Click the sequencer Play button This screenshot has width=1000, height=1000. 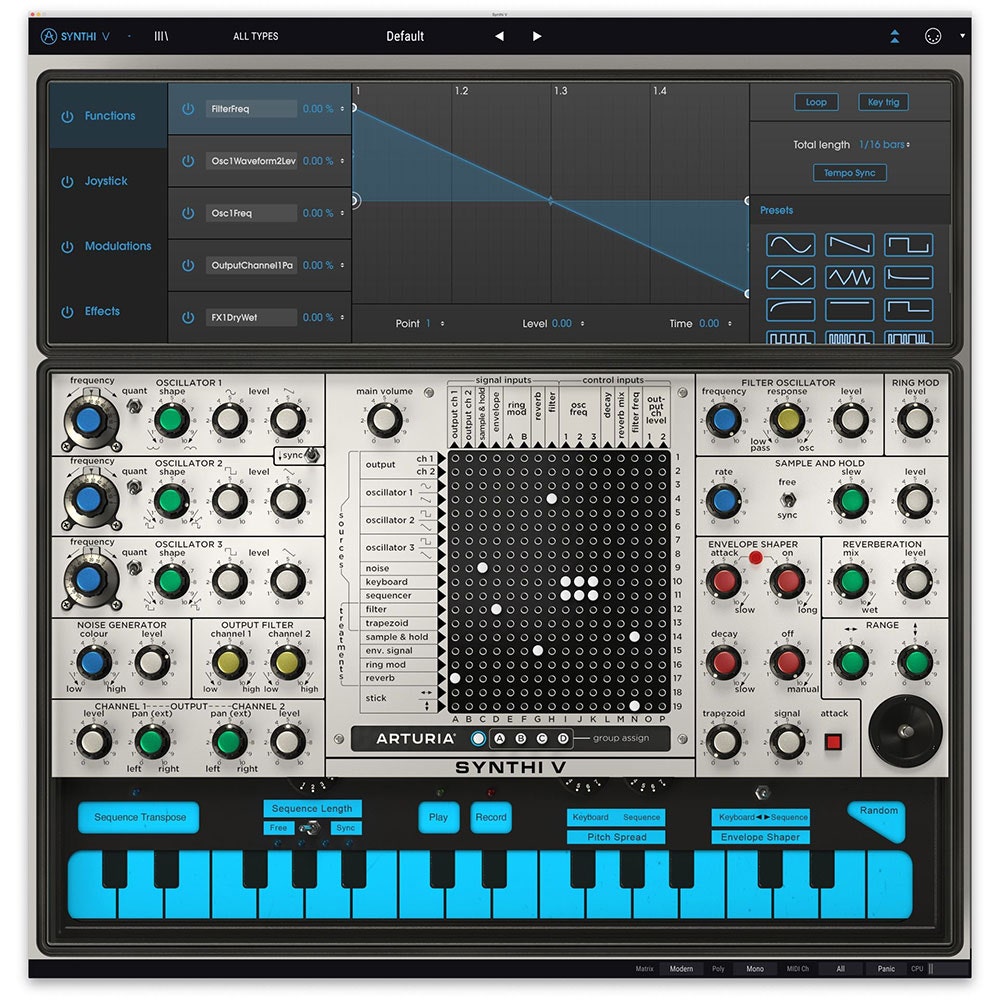point(438,818)
